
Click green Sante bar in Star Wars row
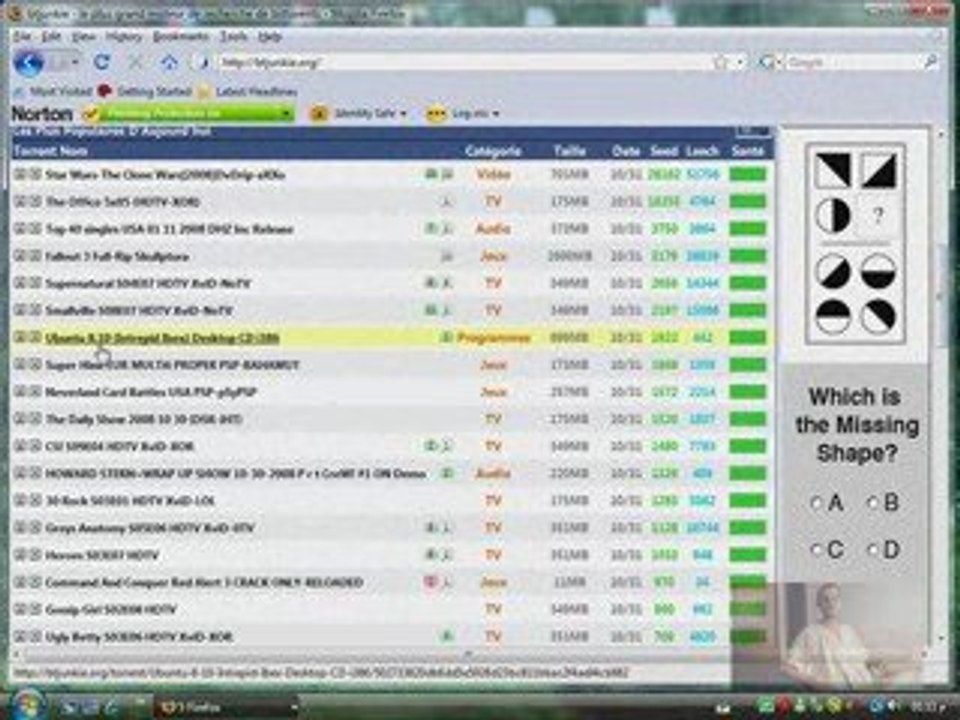748,174
